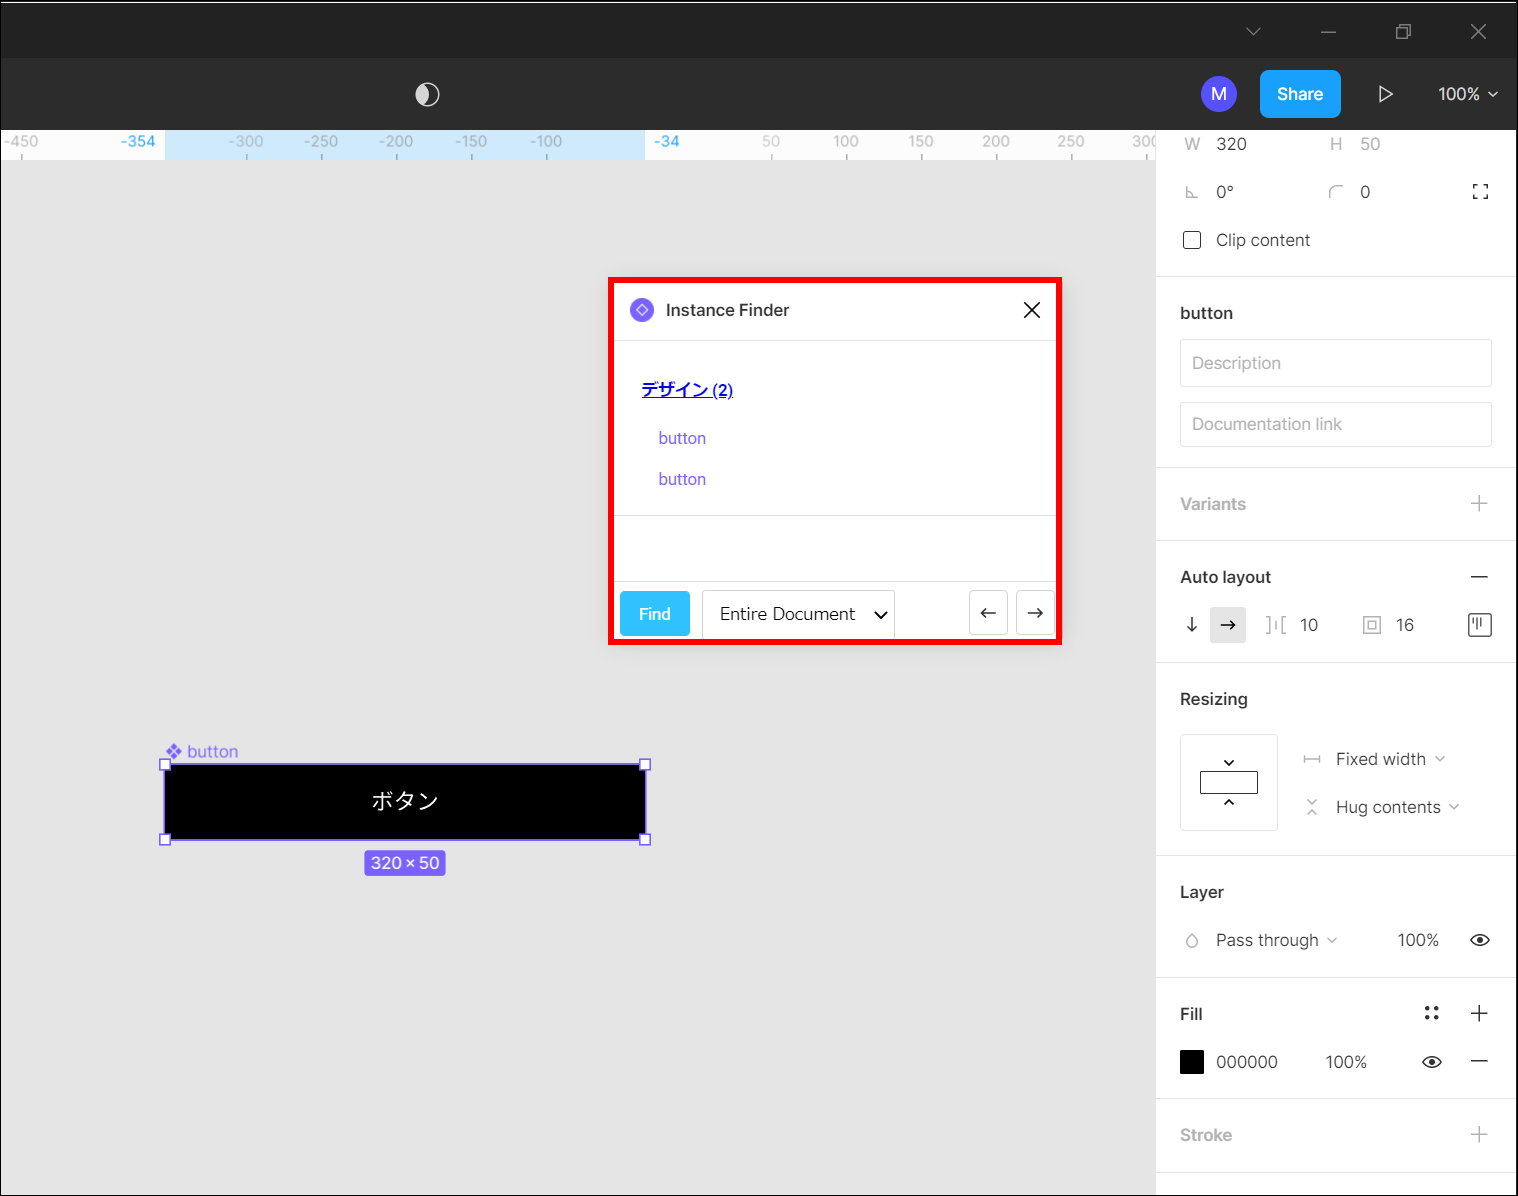
Task: Open the Pass through blend mode dropdown
Action: [x=1275, y=940]
